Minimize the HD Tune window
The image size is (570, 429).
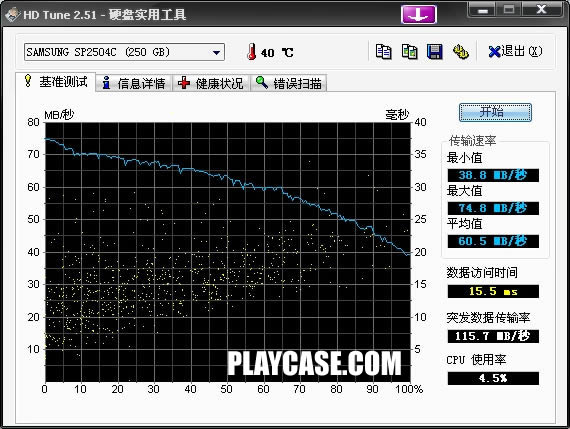pos(482,10)
